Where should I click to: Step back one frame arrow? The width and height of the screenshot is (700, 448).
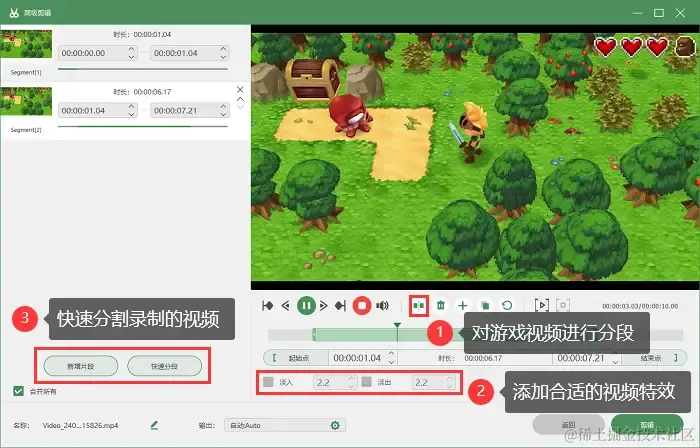(286, 306)
